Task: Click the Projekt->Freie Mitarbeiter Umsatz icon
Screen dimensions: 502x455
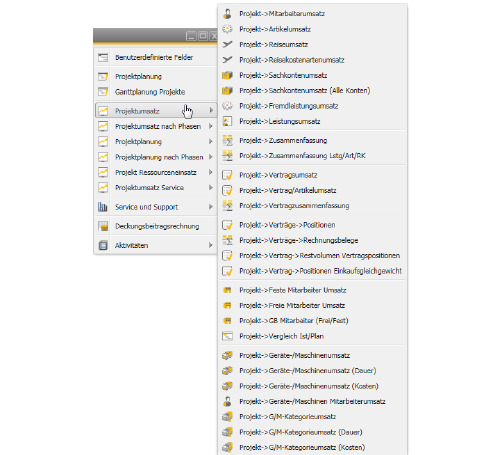Action: pos(227,305)
